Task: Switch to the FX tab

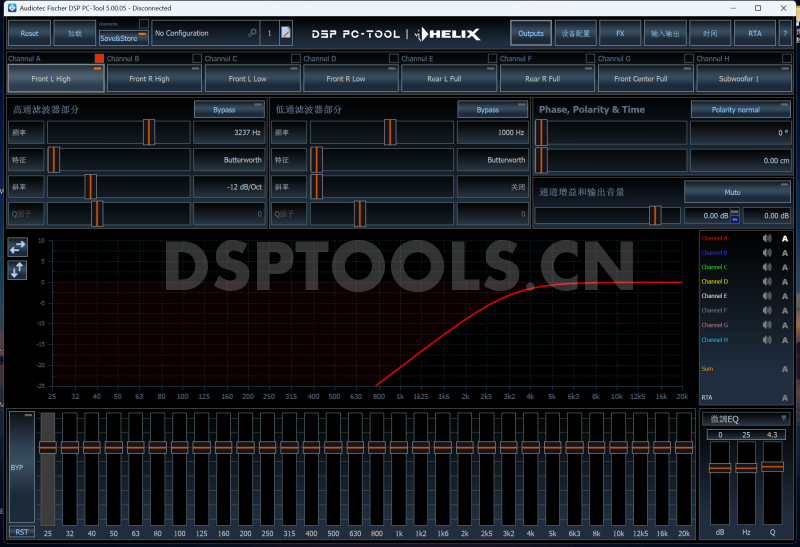Action: click(620, 33)
